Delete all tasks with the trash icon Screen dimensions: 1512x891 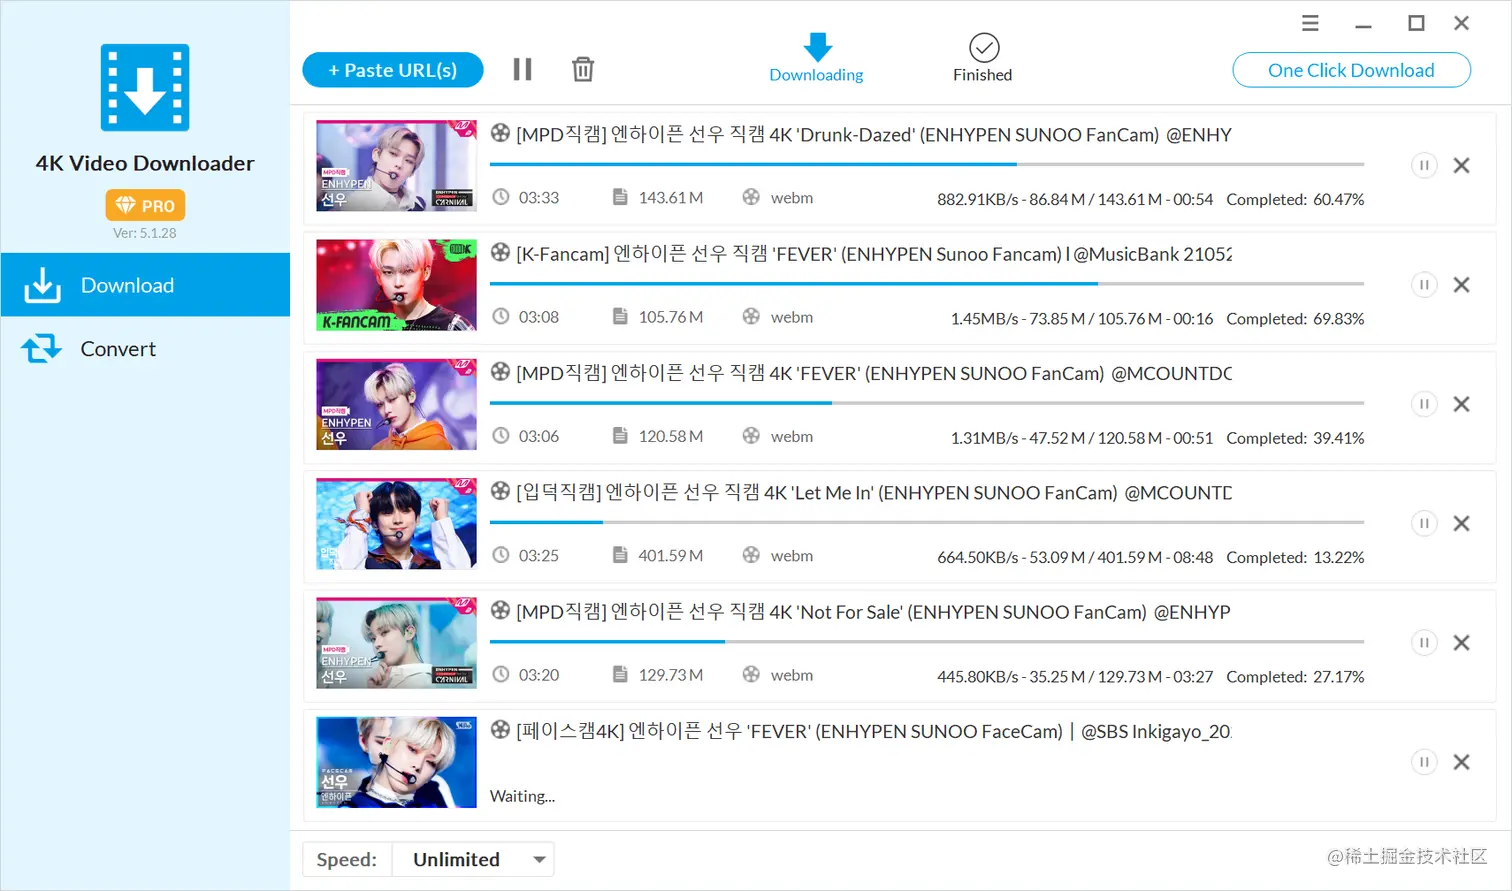tap(583, 69)
